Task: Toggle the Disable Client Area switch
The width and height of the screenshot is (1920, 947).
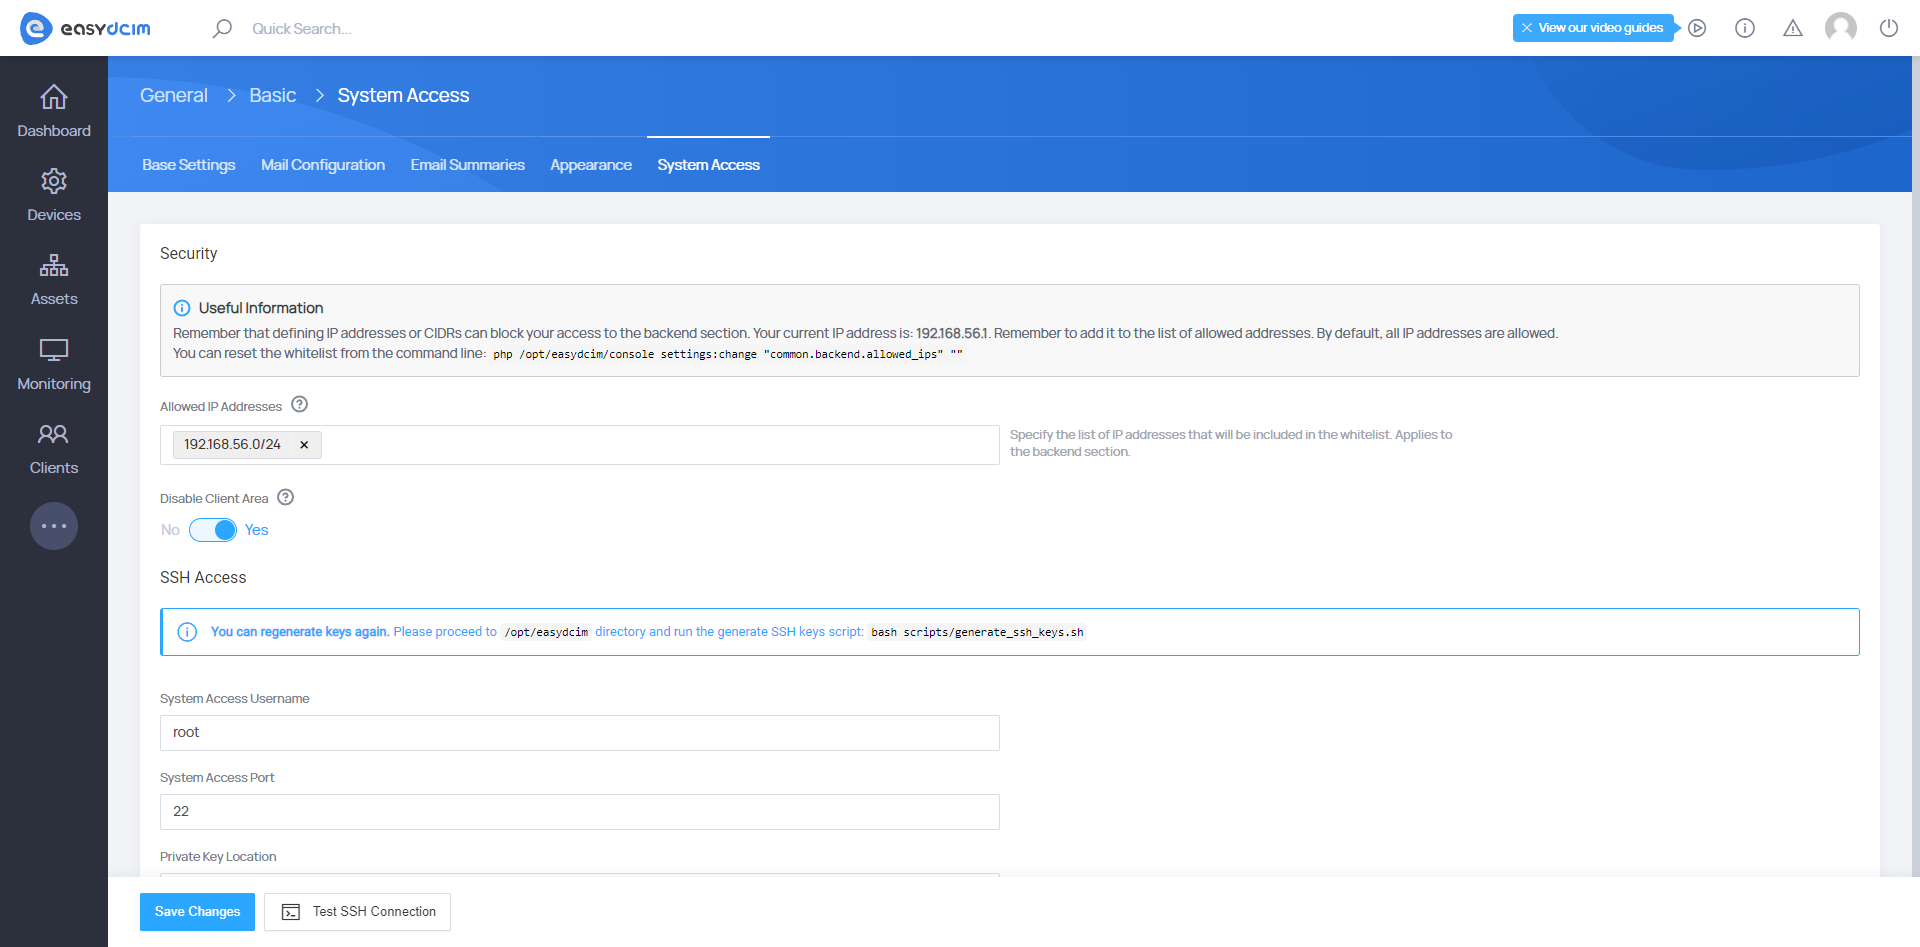Action: tap(213, 530)
